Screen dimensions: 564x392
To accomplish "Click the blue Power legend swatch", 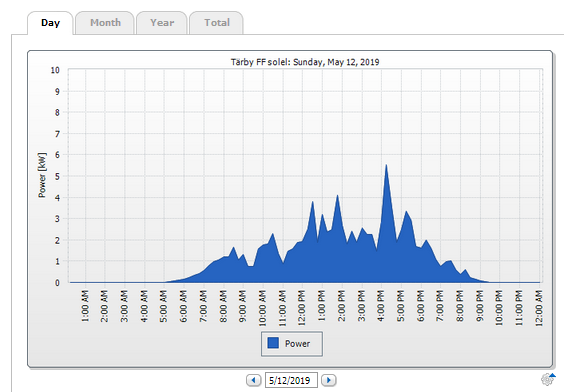I will click(273, 343).
